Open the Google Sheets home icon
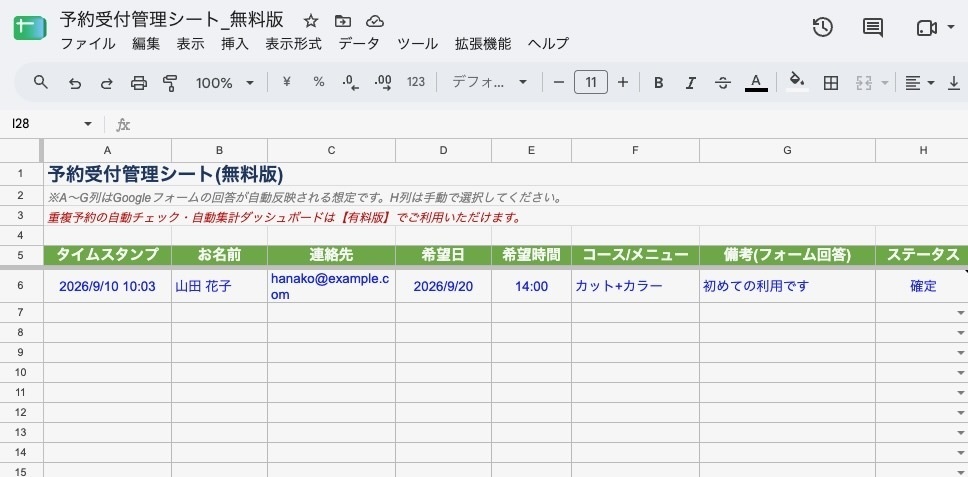968x477 pixels. [30, 28]
